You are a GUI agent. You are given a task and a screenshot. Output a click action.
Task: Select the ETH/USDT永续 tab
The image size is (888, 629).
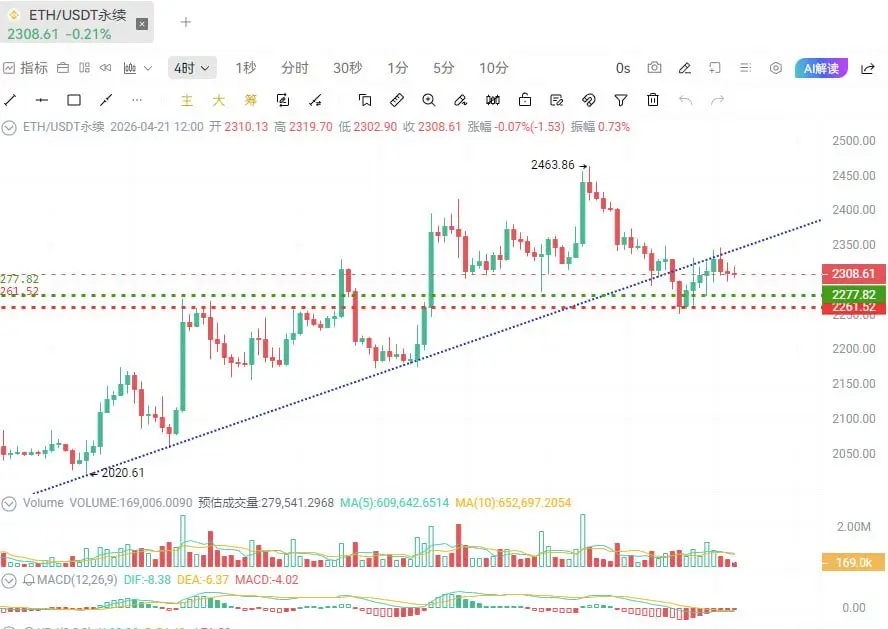coord(76,22)
